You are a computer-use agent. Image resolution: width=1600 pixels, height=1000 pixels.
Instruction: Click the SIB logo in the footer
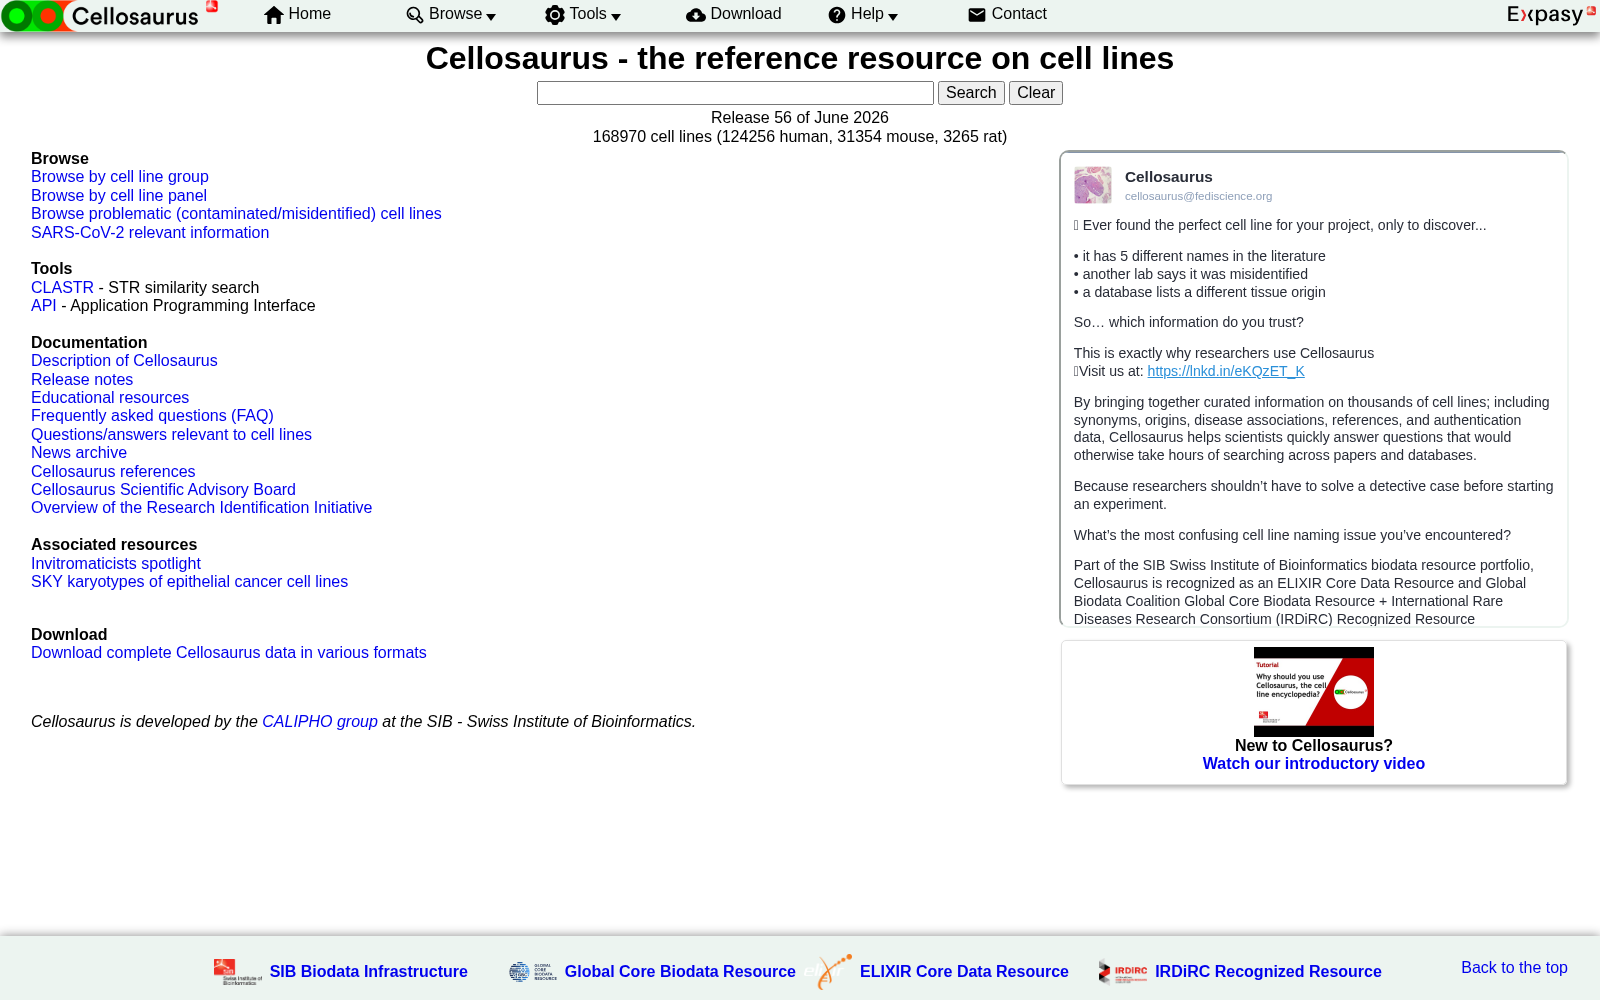pos(237,971)
